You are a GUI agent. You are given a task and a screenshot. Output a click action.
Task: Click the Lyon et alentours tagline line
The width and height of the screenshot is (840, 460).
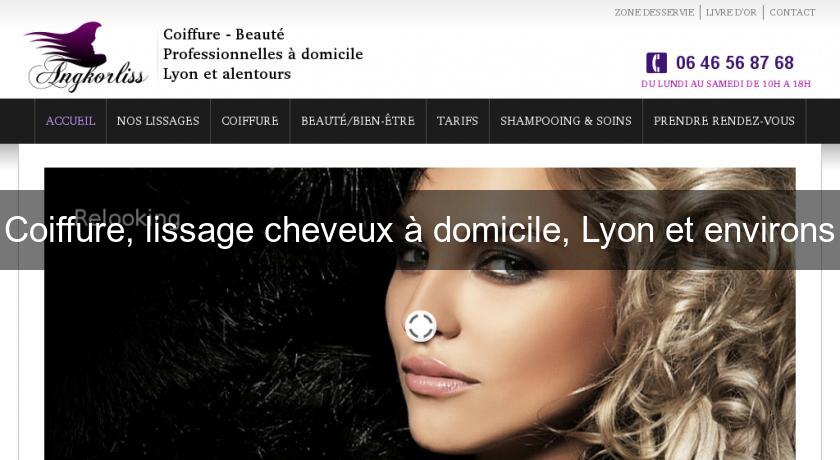click(227, 74)
